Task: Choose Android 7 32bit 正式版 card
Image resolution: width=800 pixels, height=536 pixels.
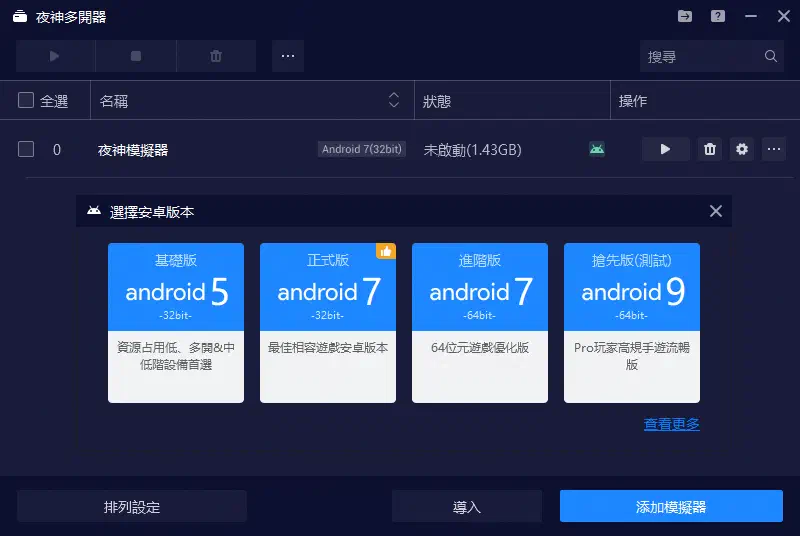Action: [328, 322]
